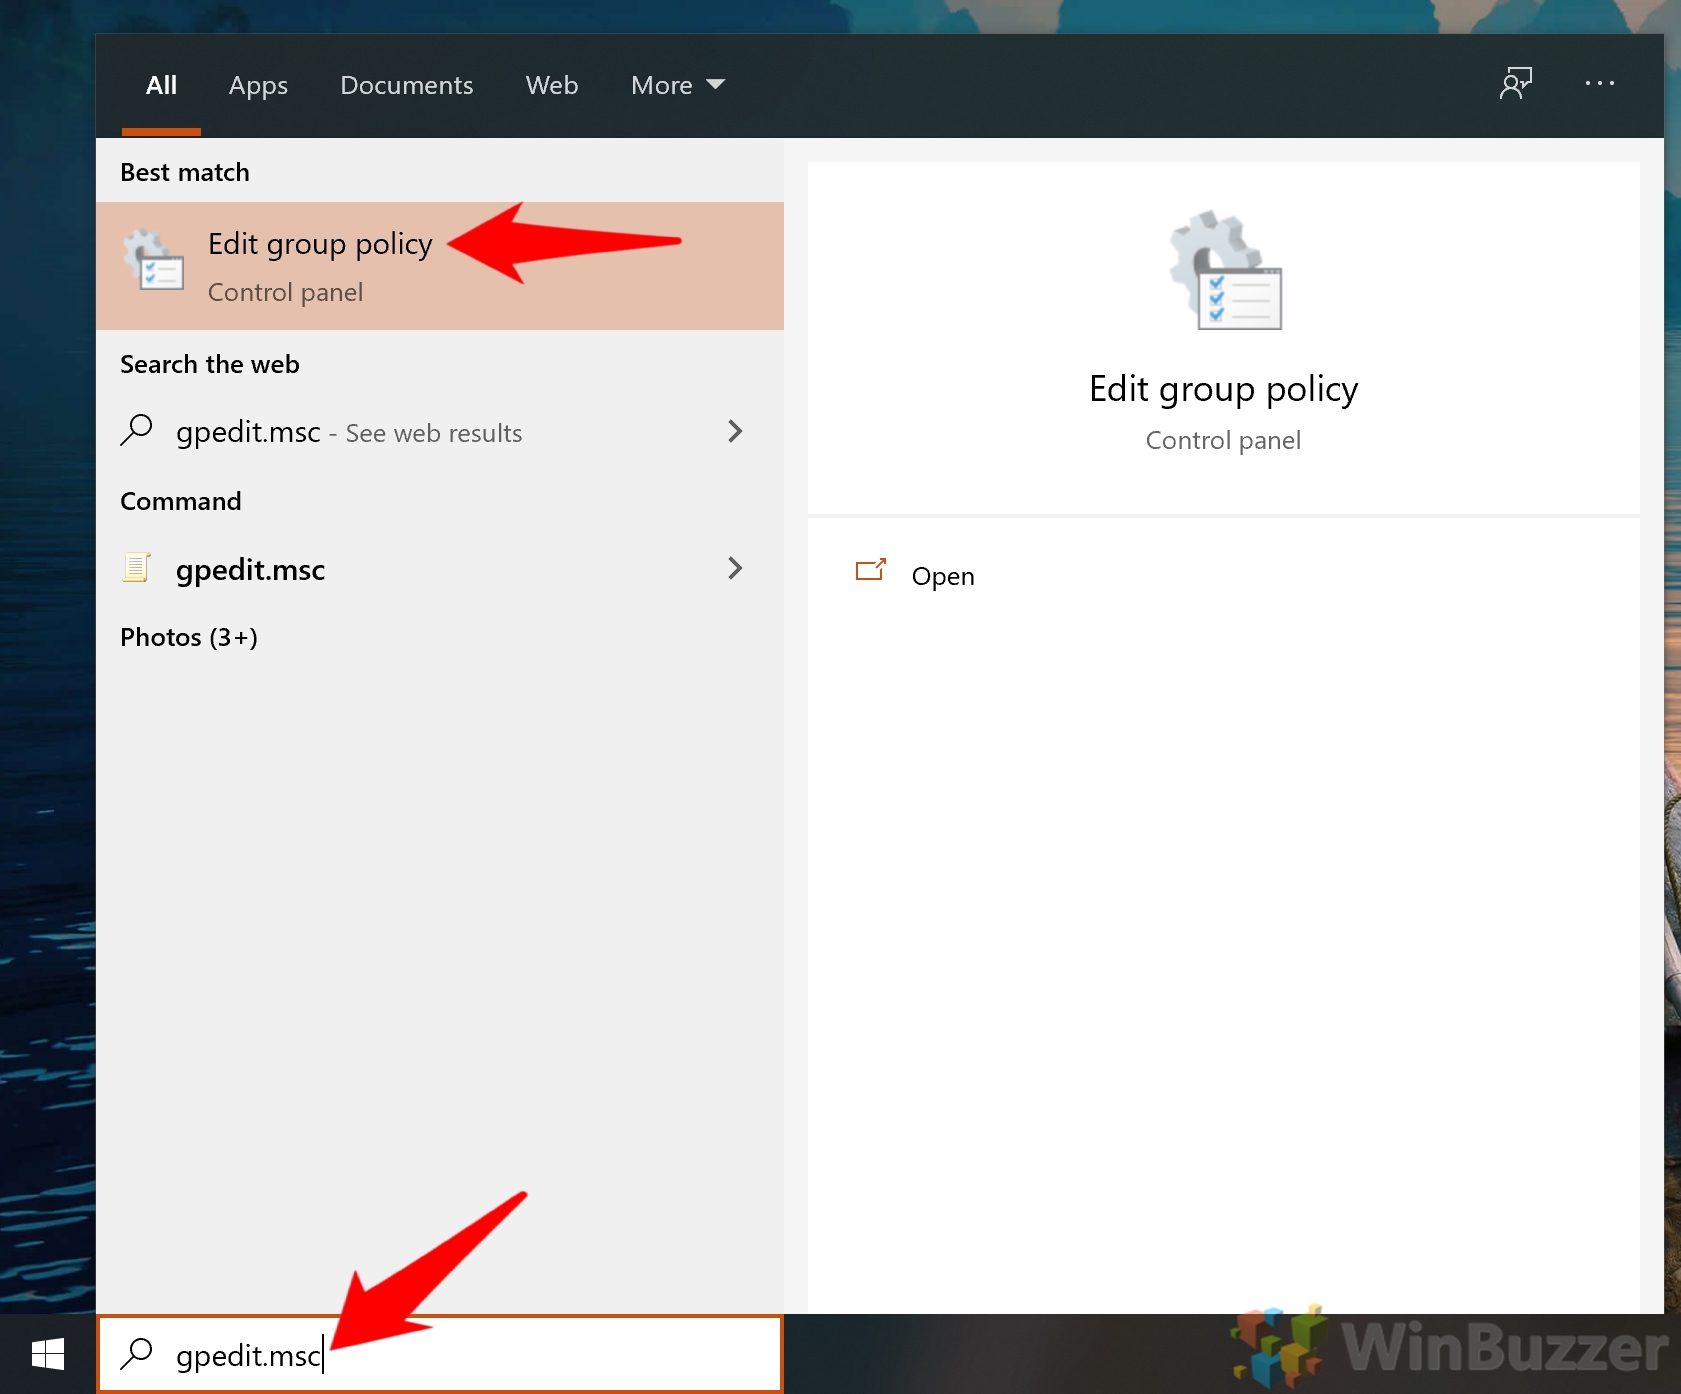This screenshot has width=1681, height=1394.
Task: Select the All results tab
Action: pos(161,85)
